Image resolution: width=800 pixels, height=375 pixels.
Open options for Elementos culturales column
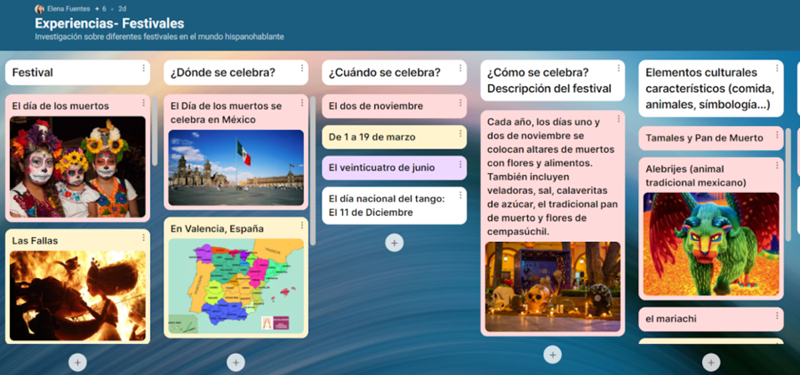[777, 68]
